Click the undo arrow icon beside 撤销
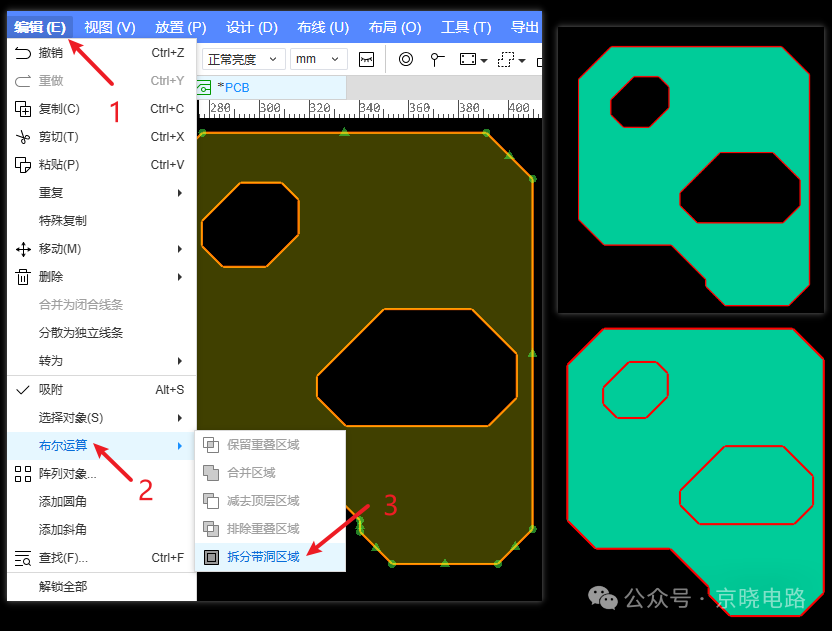 point(23,53)
